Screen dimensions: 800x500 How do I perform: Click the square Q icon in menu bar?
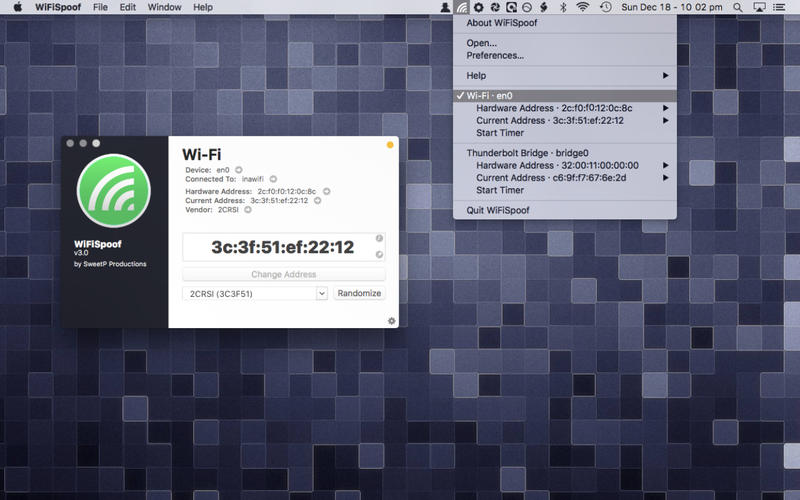511,7
